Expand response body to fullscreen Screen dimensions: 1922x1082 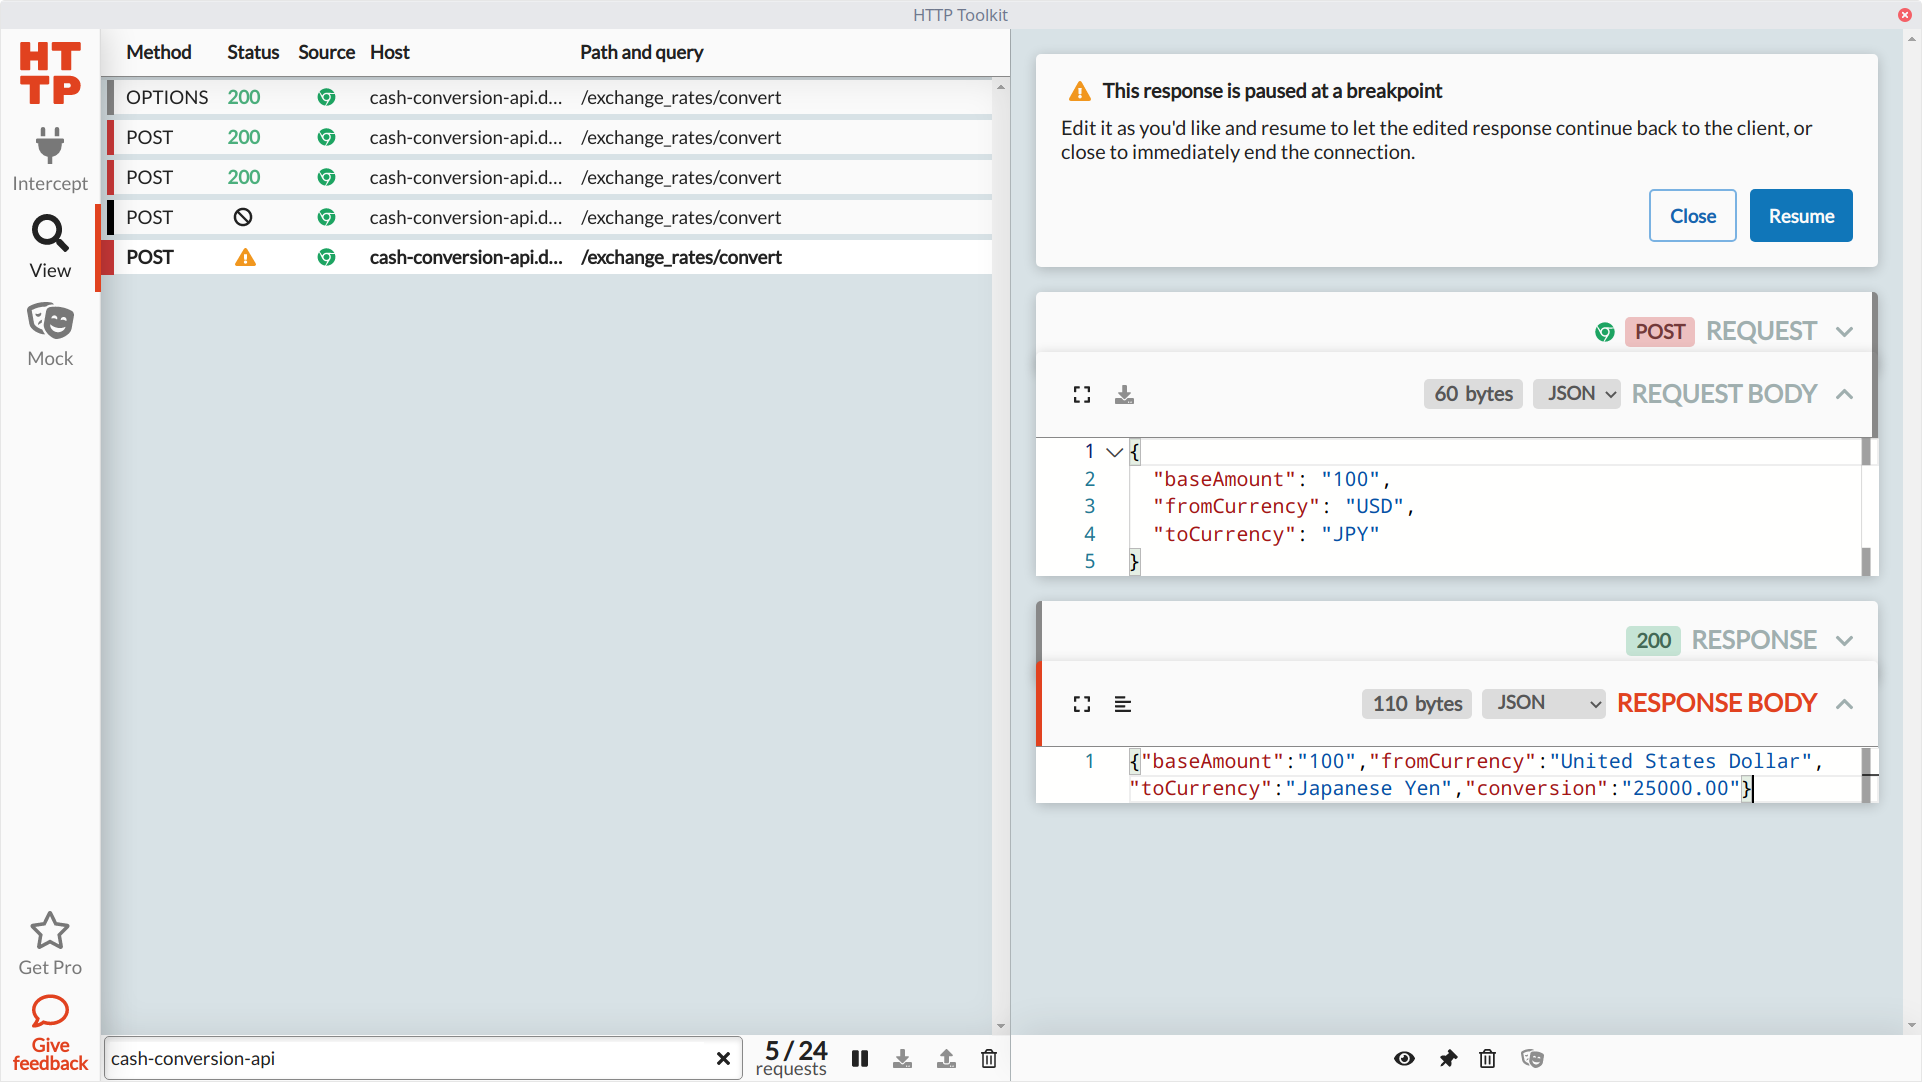[x=1082, y=704]
